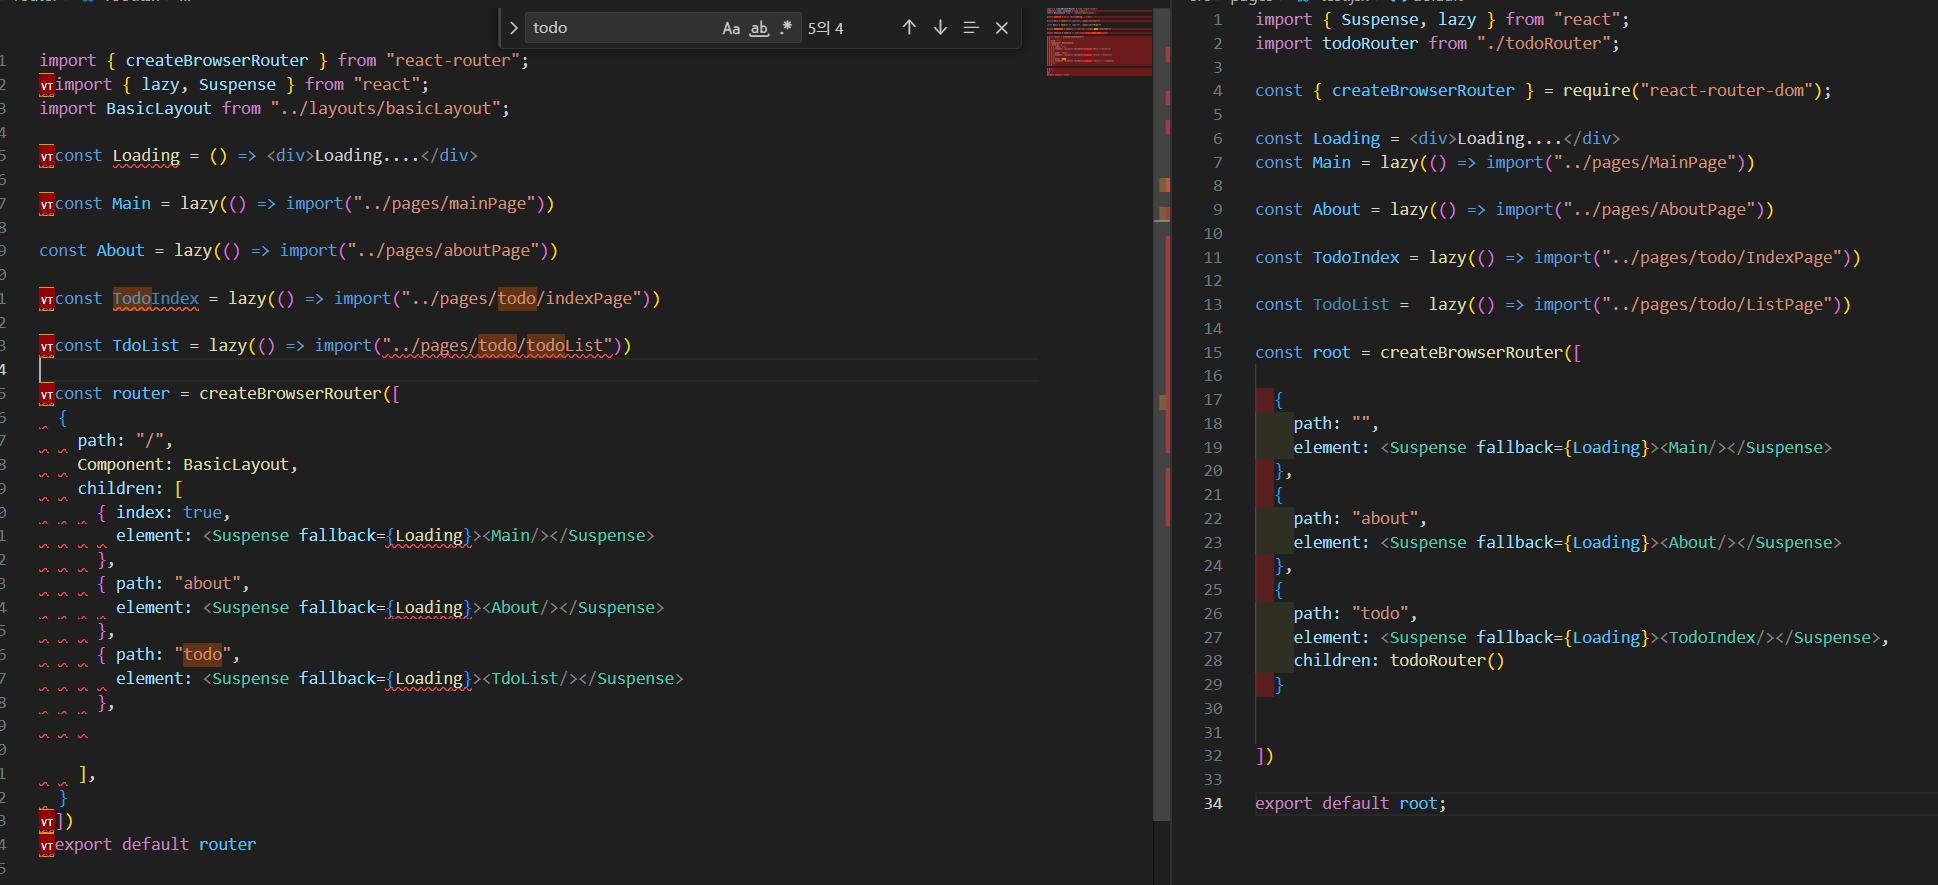Click TodoIndex identifier in left editor
1938x885 pixels.
click(156, 298)
